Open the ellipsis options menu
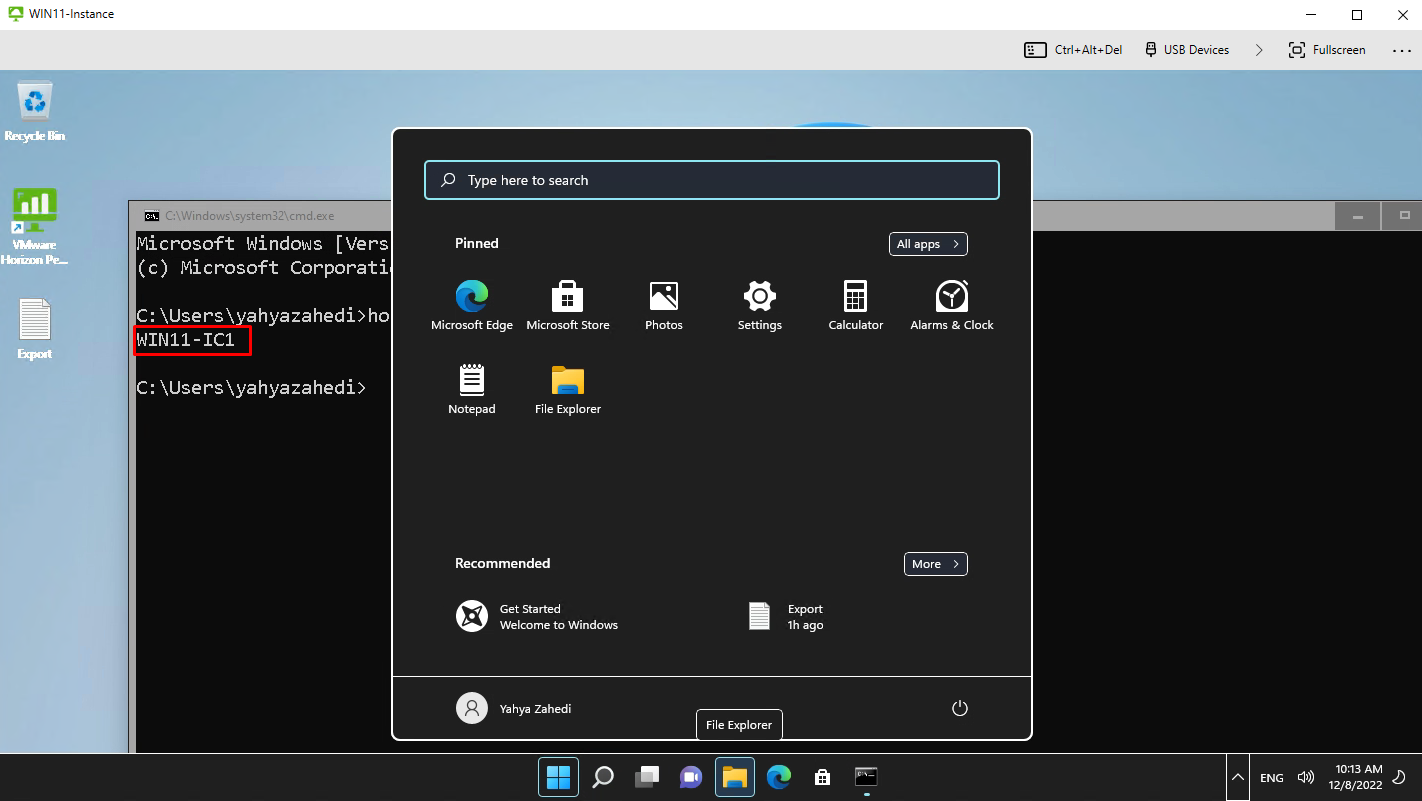Image resolution: width=1422 pixels, height=801 pixels. pos(1401,49)
